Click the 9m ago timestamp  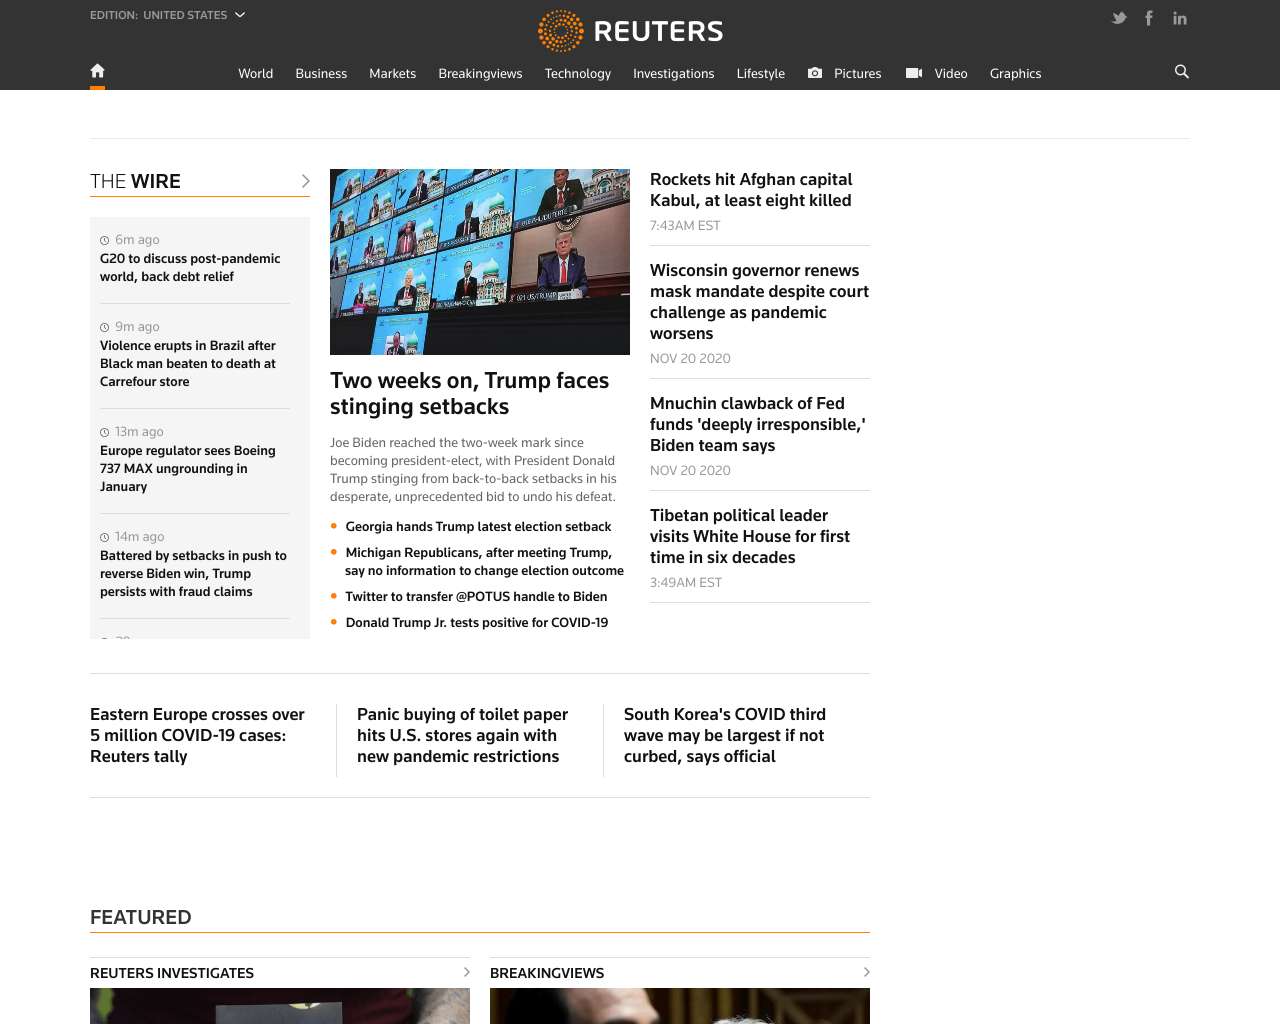coord(137,327)
